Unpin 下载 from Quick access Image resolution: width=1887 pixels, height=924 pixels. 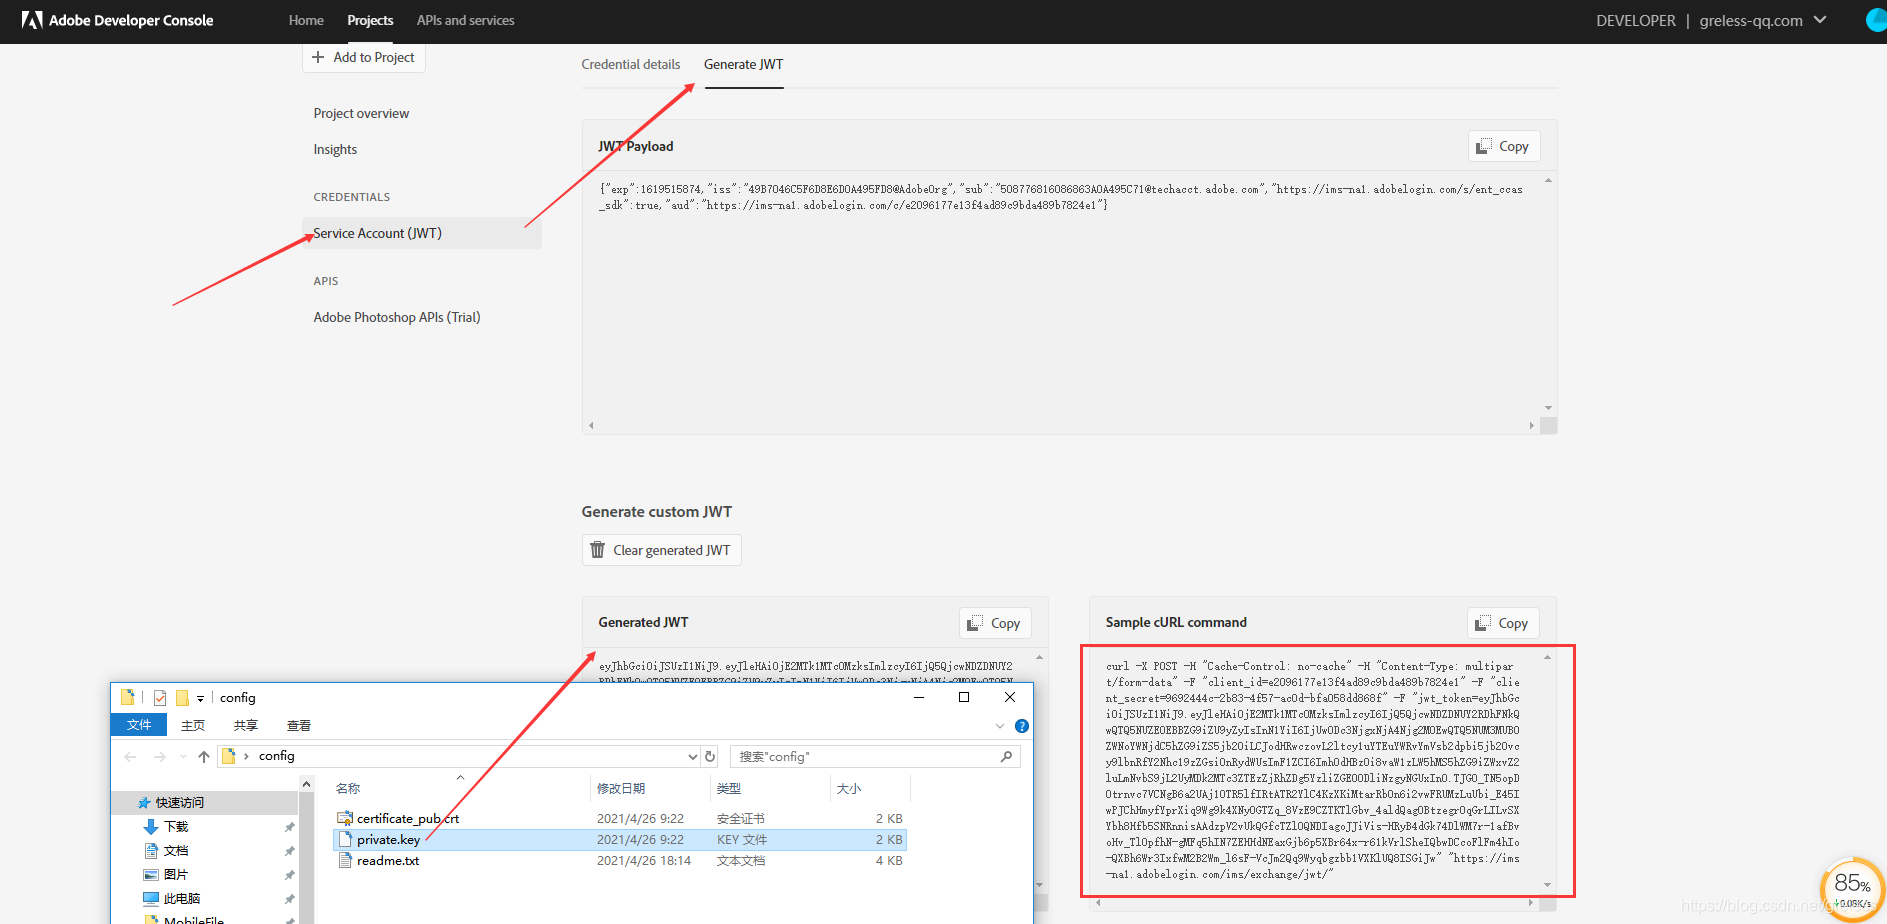pos(289,826)
